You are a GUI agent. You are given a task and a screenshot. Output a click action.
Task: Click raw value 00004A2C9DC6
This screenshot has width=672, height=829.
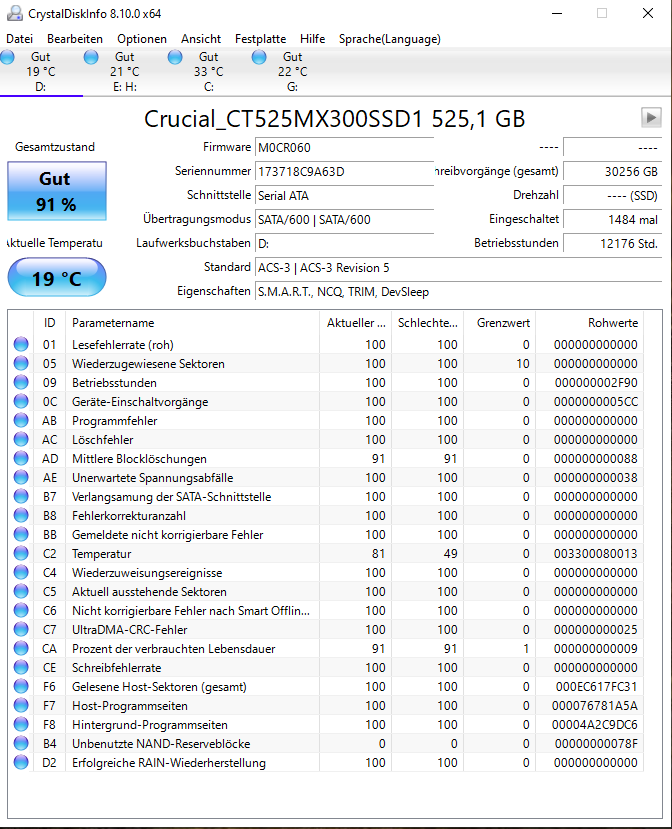click(x=595, y=724)
